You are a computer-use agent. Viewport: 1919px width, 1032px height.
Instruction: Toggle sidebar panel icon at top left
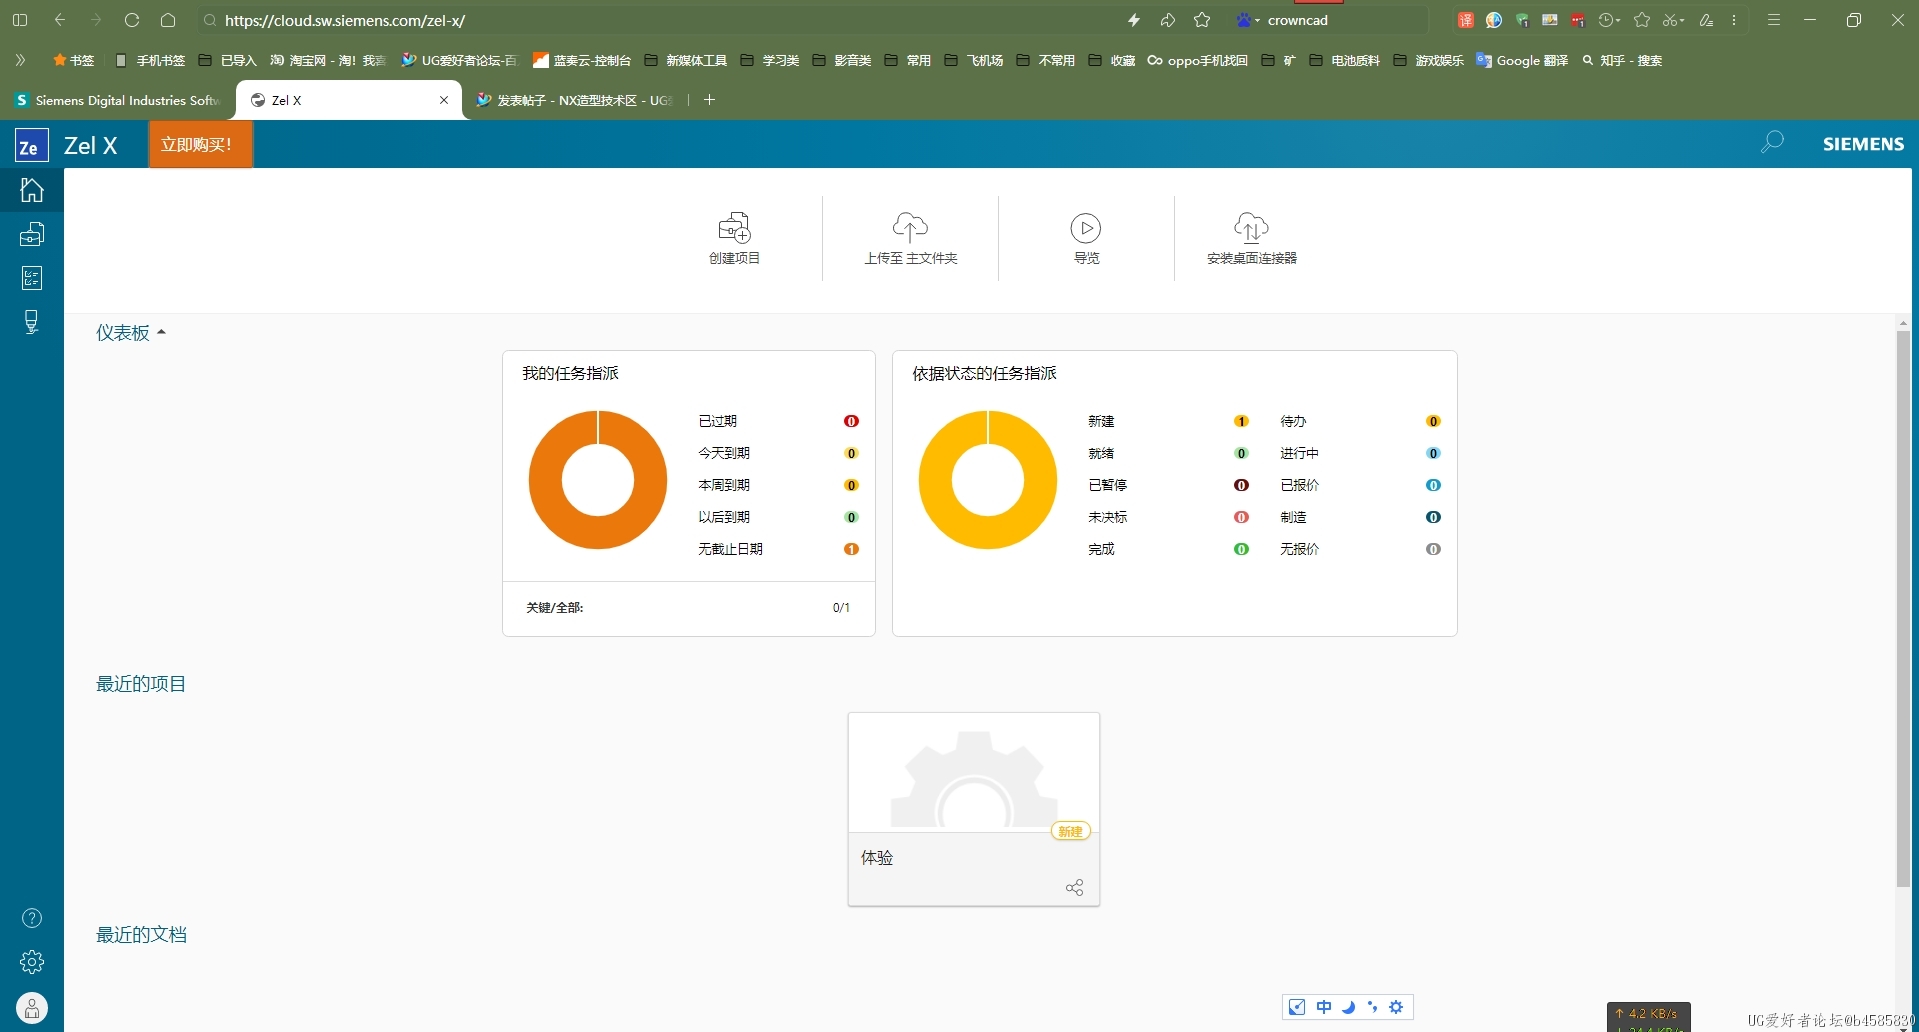pyautogui.click(x=20, y=20)
